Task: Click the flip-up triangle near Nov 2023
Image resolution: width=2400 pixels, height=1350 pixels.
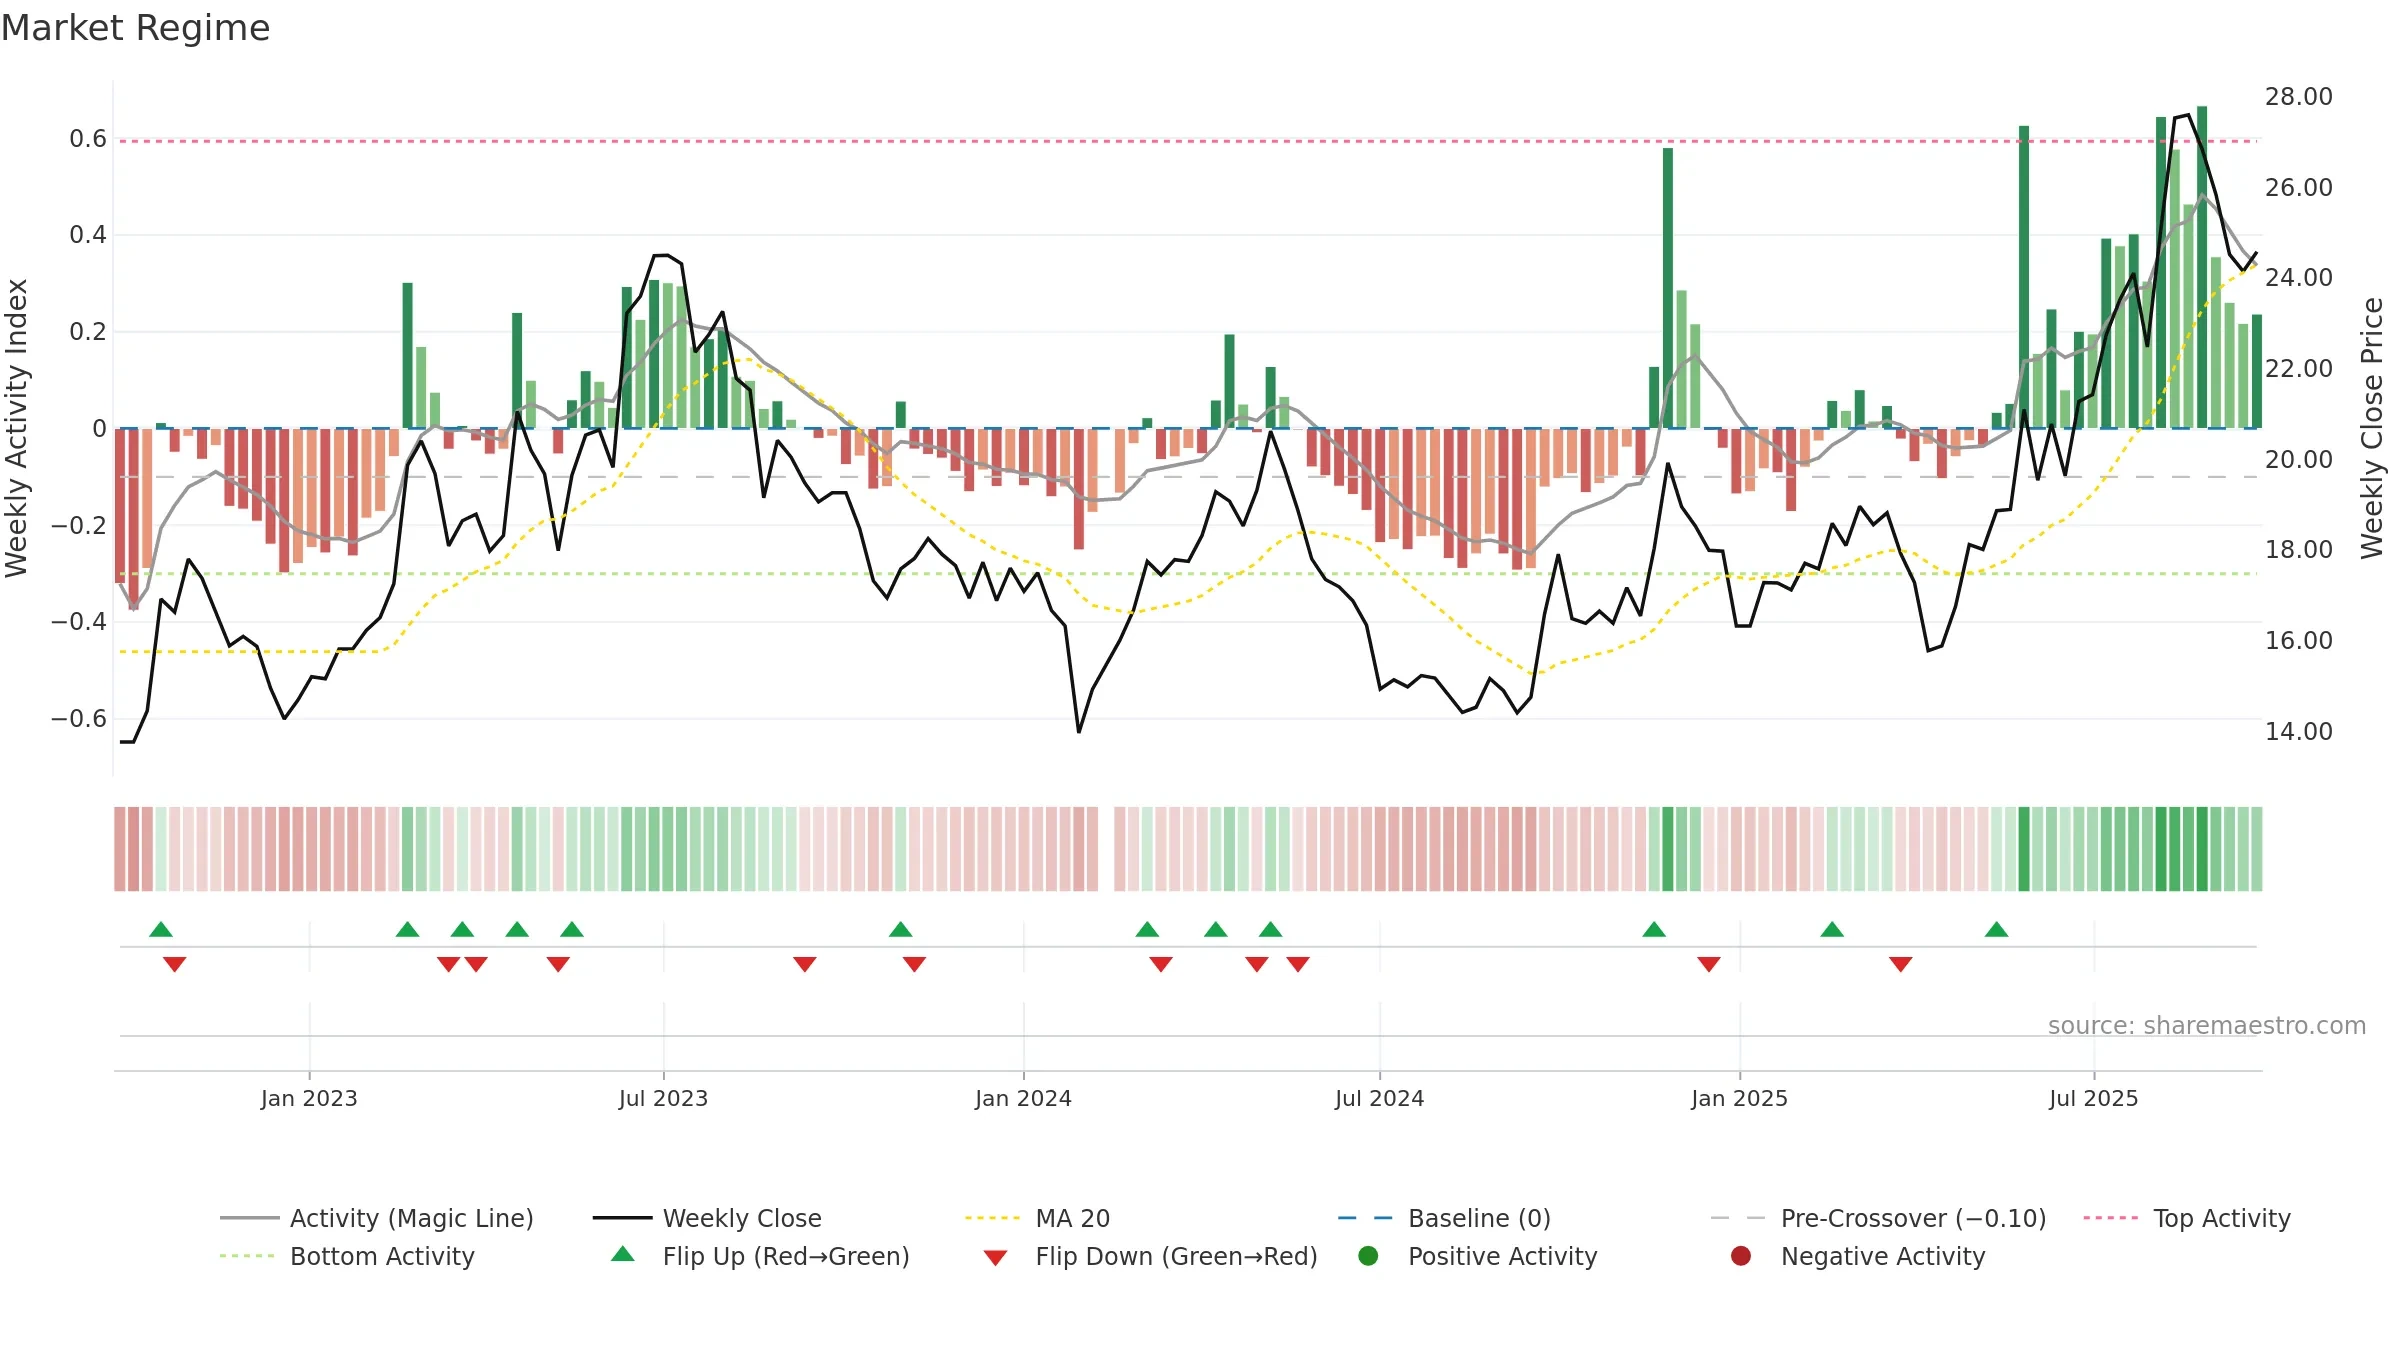Action: 900,929
